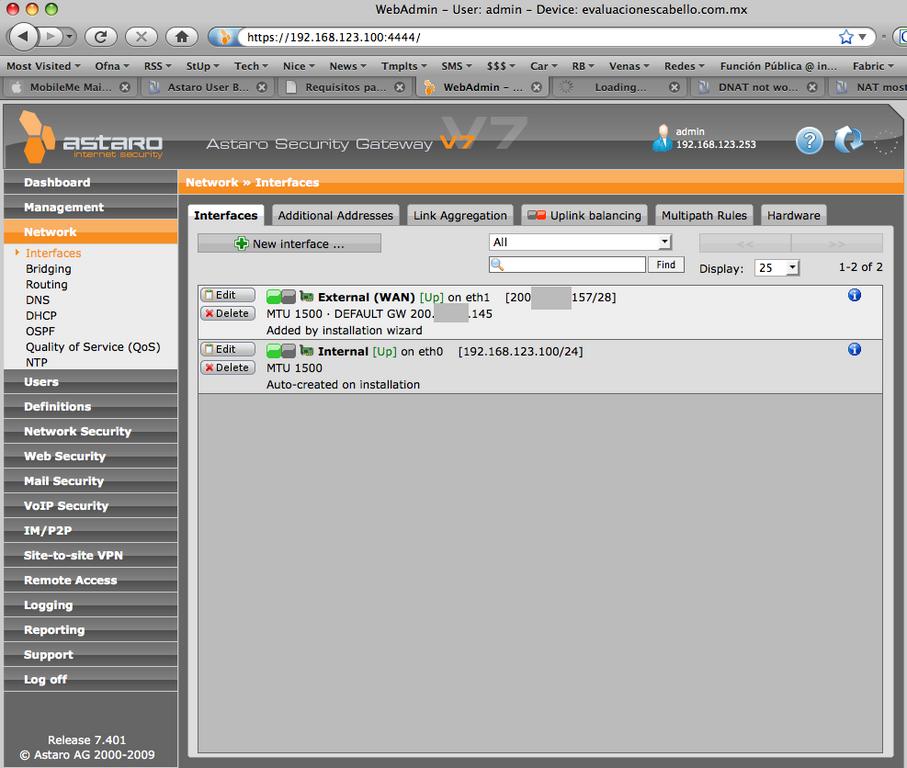Click the Astaro logo

coord(91,137)
